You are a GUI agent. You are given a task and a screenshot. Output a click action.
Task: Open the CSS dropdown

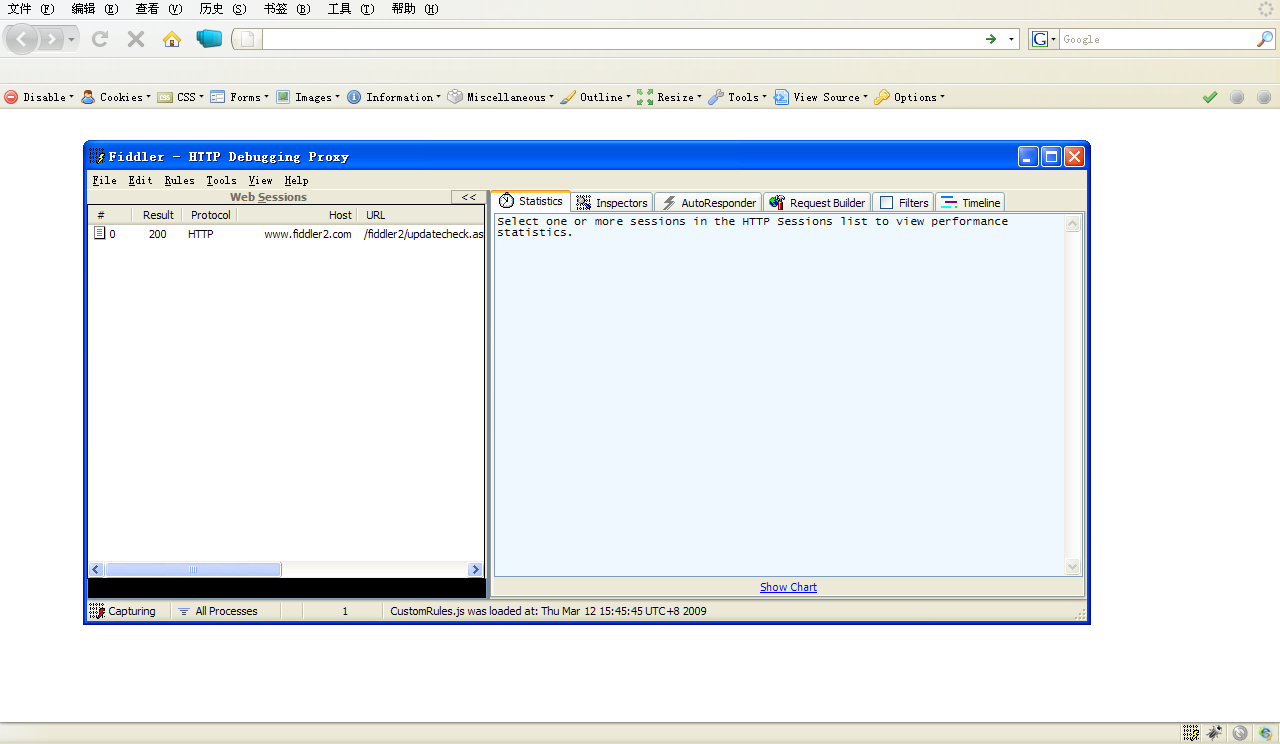click(180, 97)
